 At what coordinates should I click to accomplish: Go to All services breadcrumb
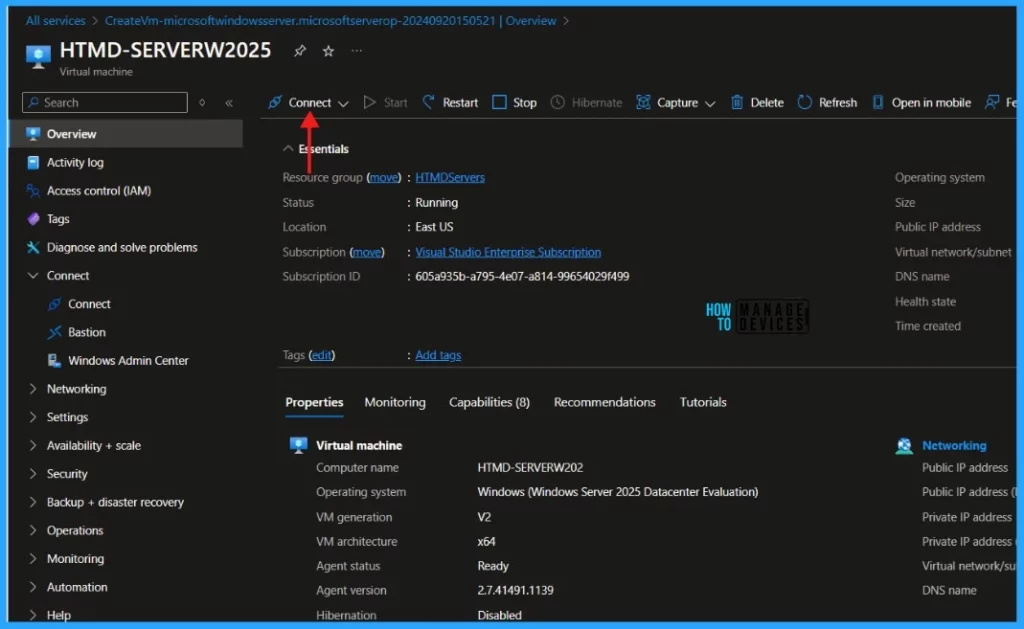pyautogui.click(x=56, y=21)
